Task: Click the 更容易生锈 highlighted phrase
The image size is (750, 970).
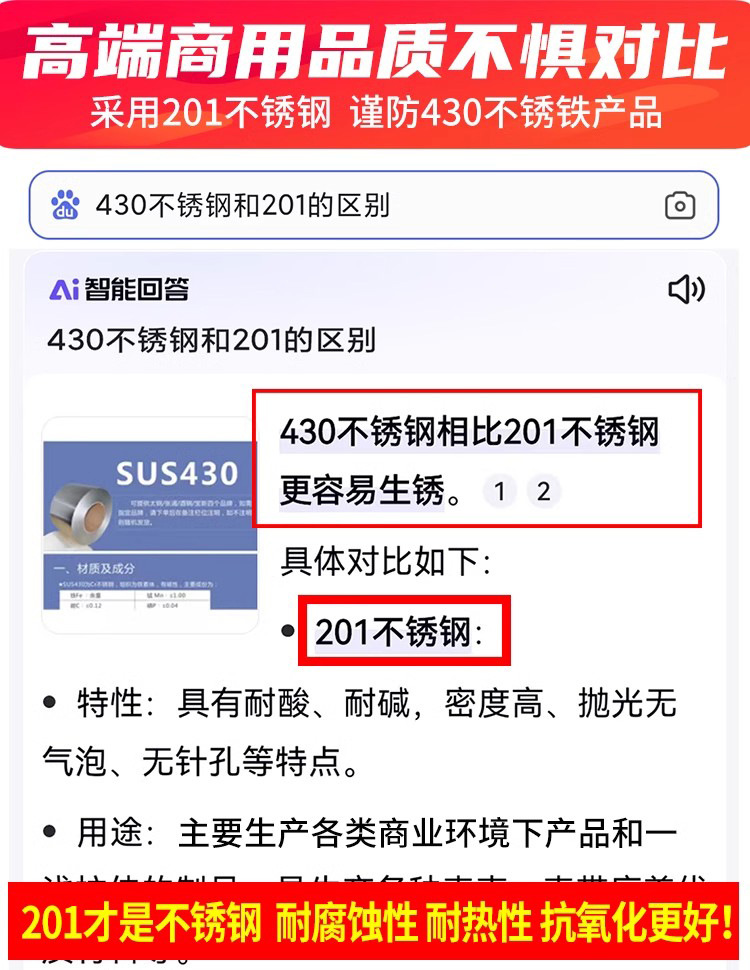Action: [362, 491]
